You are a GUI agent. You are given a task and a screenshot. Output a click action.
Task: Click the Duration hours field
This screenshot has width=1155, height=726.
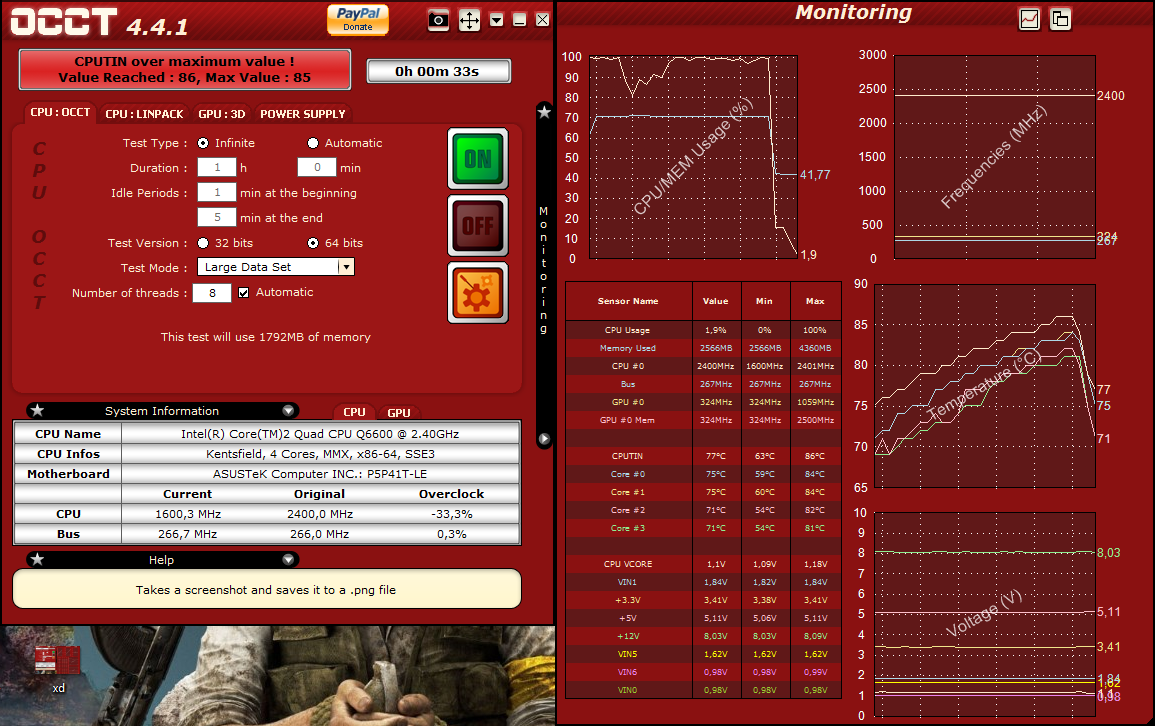217,167
